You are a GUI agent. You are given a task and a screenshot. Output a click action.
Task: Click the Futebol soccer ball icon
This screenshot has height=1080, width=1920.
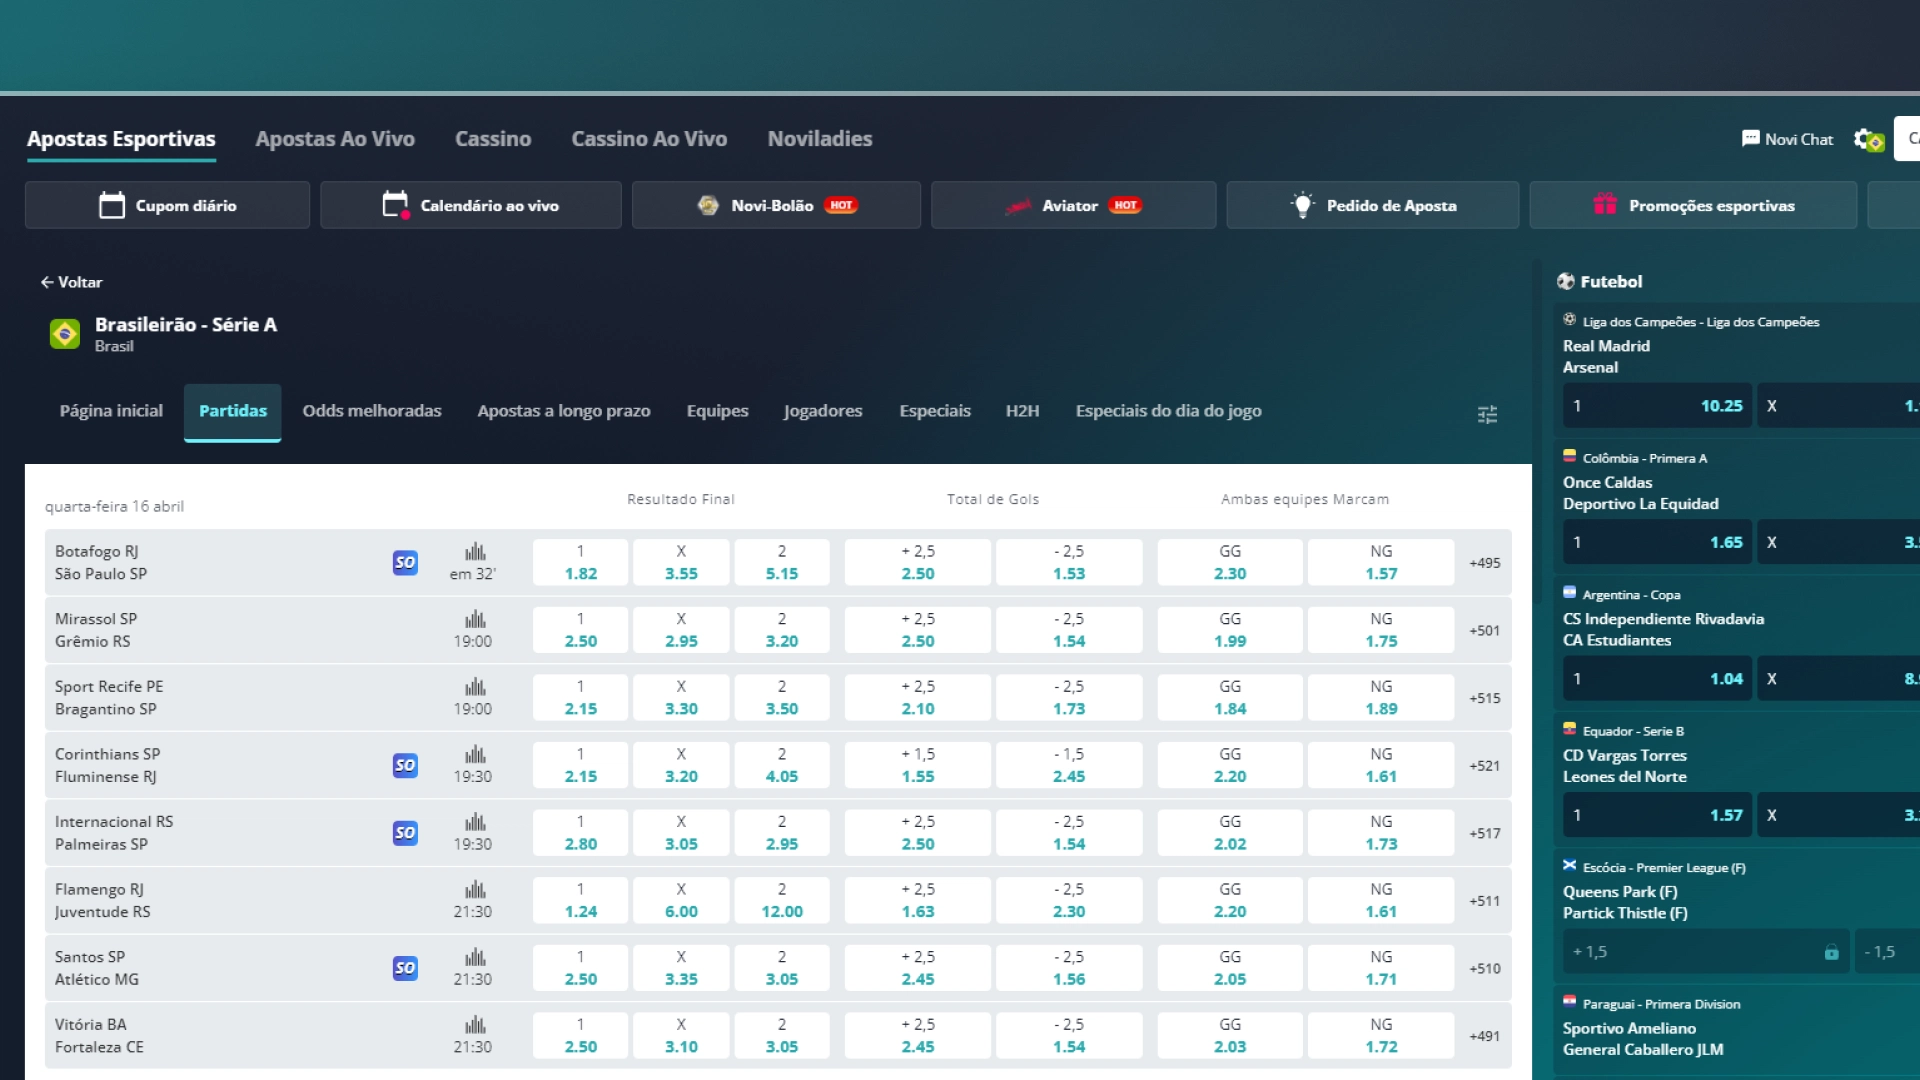(x=1566, y=282)
